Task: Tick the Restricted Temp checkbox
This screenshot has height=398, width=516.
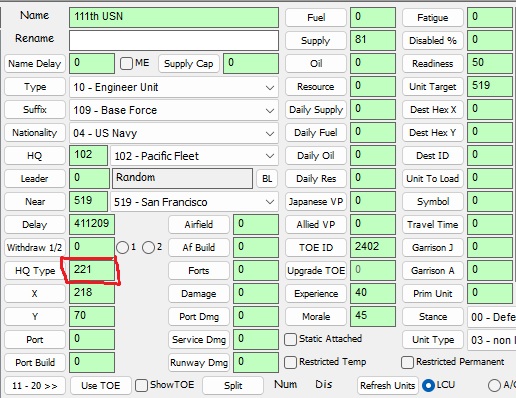Action: 290,362
